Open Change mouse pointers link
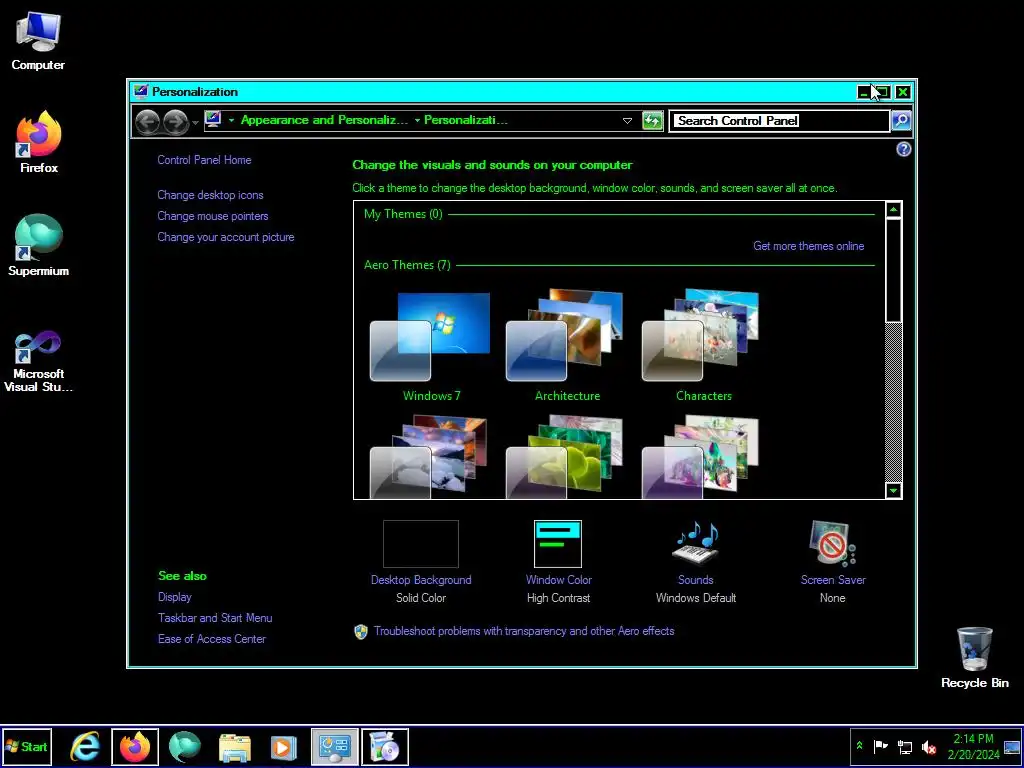 coord(212,216)
